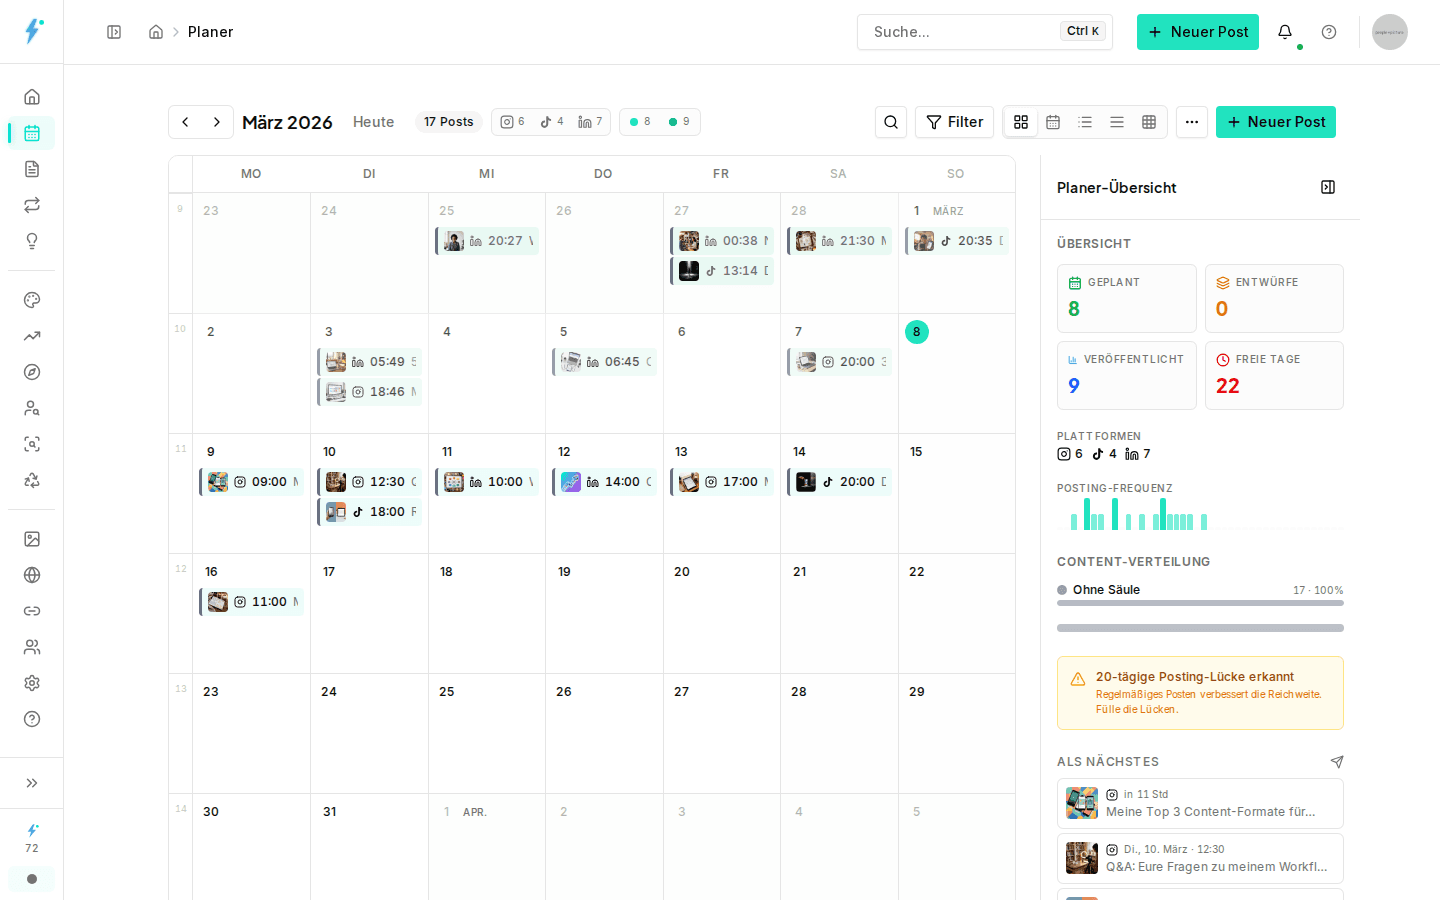This screenshot has height=900, width=1440.
Task: Open the media library image icon
Action: click(31, 538)
